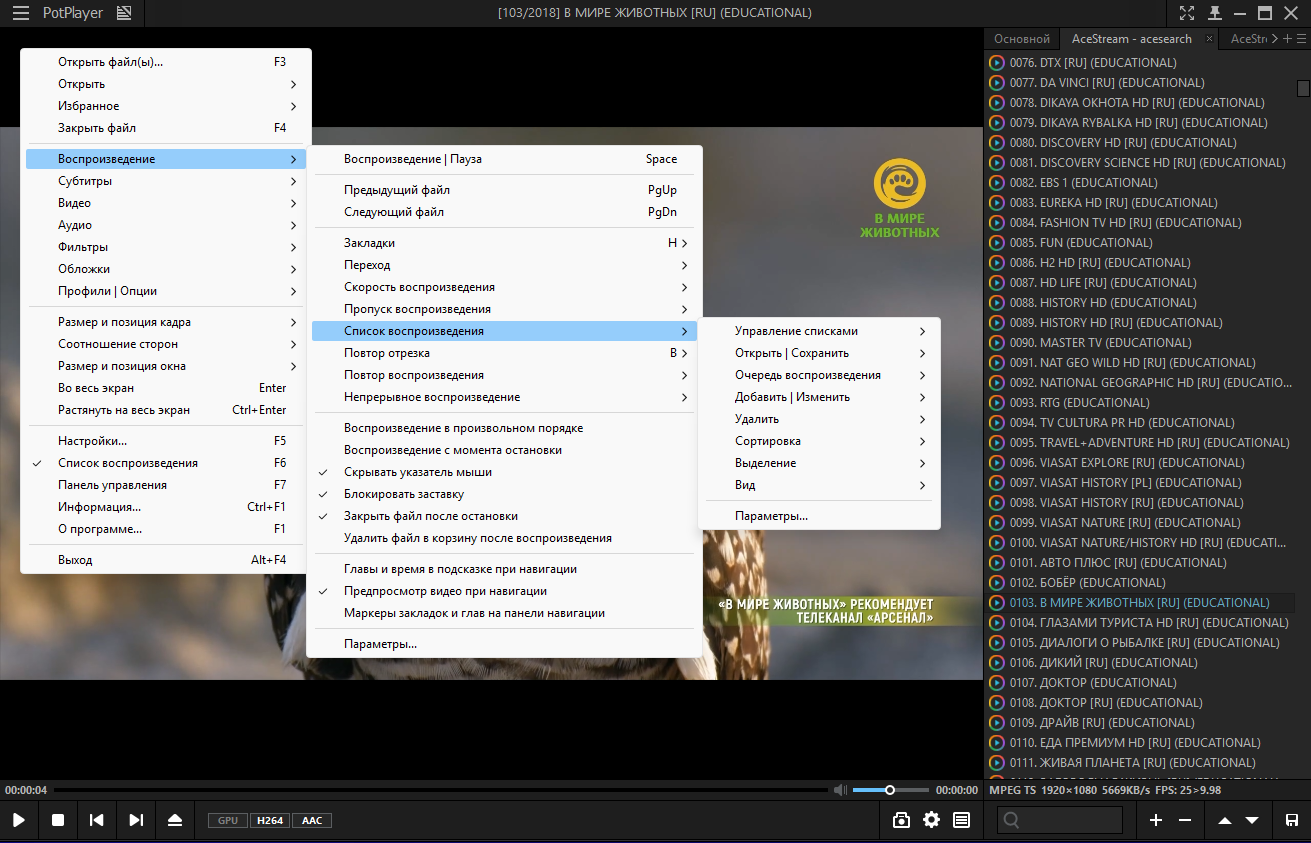Click the eject/open file icon
Image resolution: width=1311 pixels, height=843 pixels.
(x=175, y=820)
